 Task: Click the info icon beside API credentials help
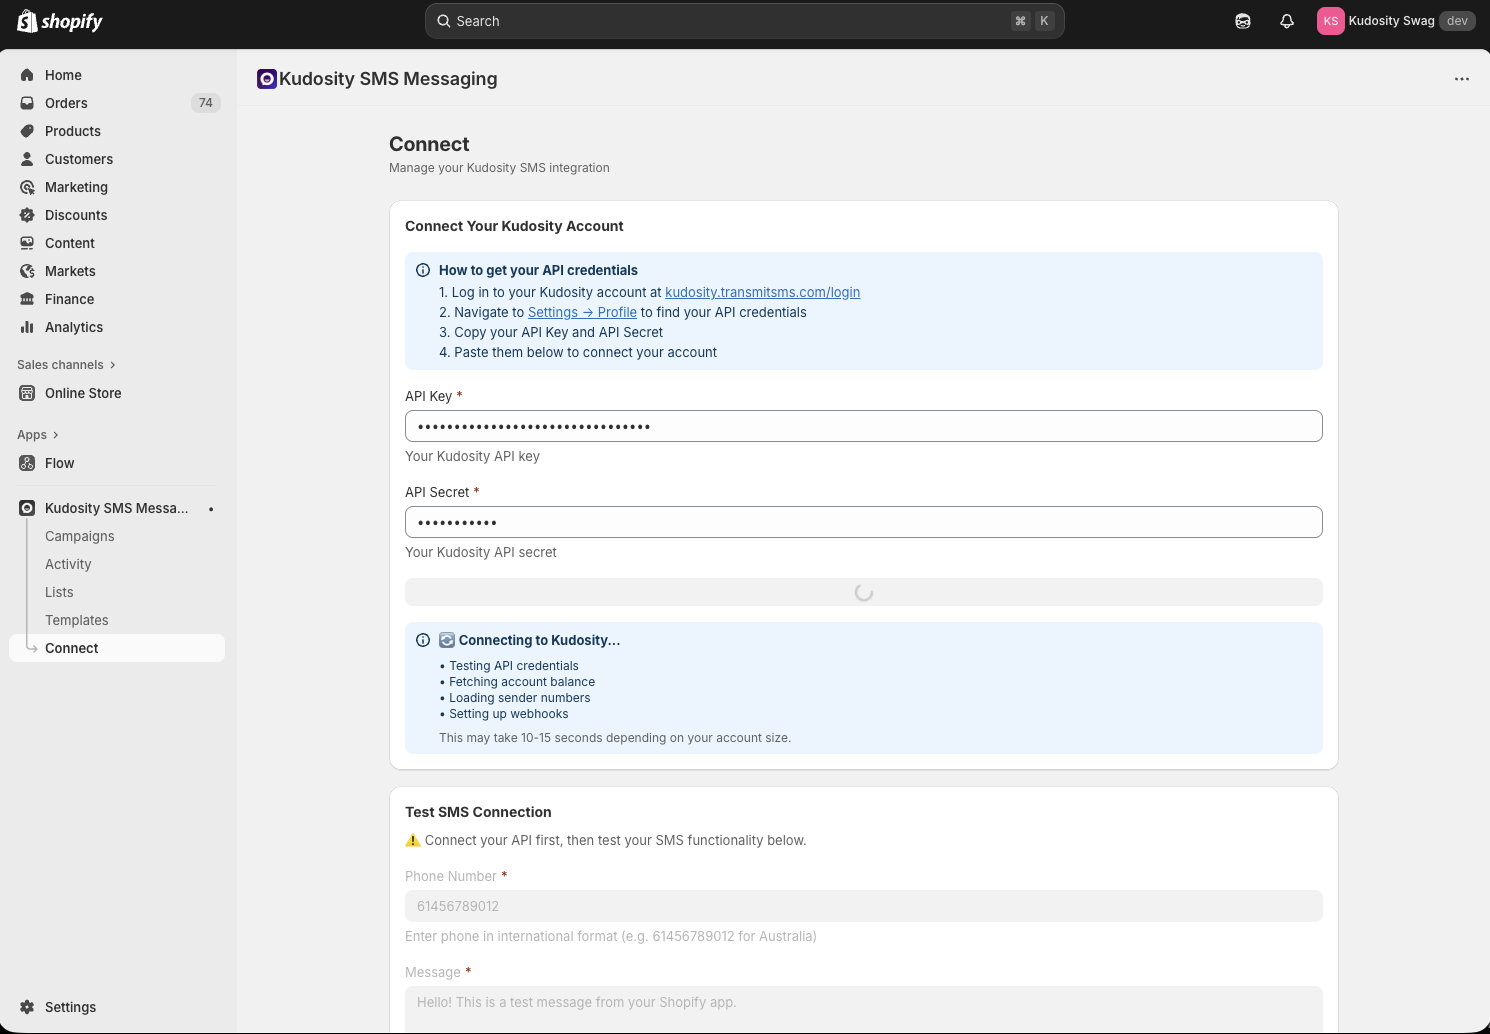(x=423, y=270)
